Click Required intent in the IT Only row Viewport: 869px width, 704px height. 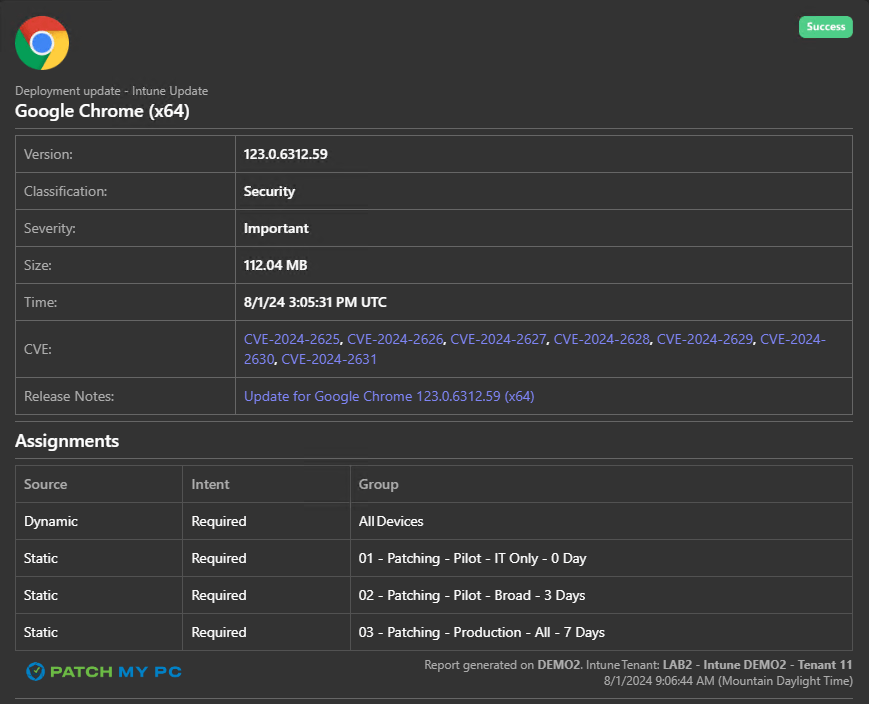[219, 558]
